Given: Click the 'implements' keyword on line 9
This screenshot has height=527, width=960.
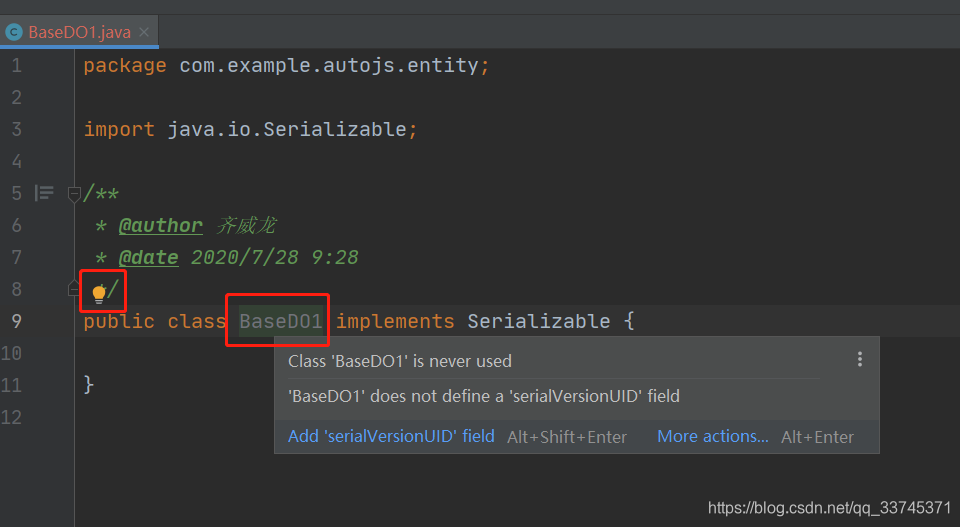Looking at the screenshot, I should pos(395,321).
